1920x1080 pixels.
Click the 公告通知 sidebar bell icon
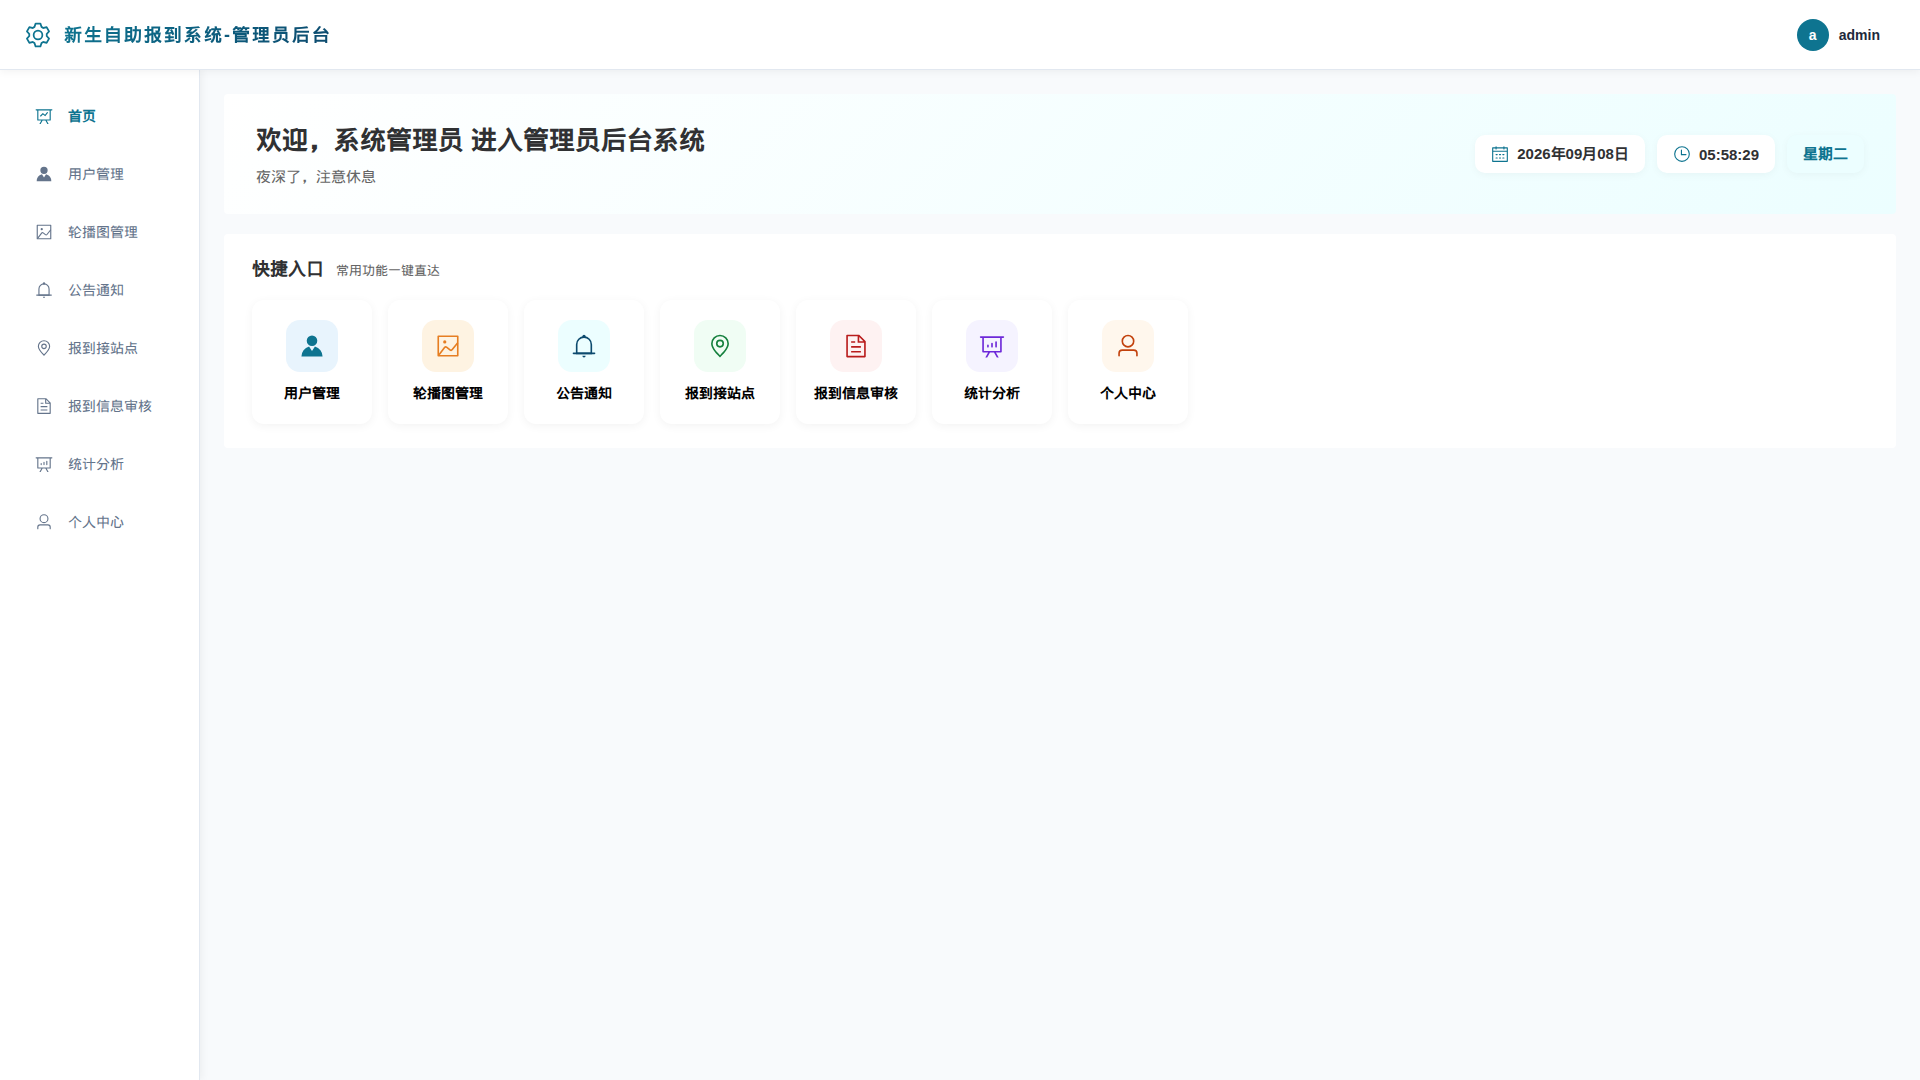pyautogui.click(x=44, y=290)
